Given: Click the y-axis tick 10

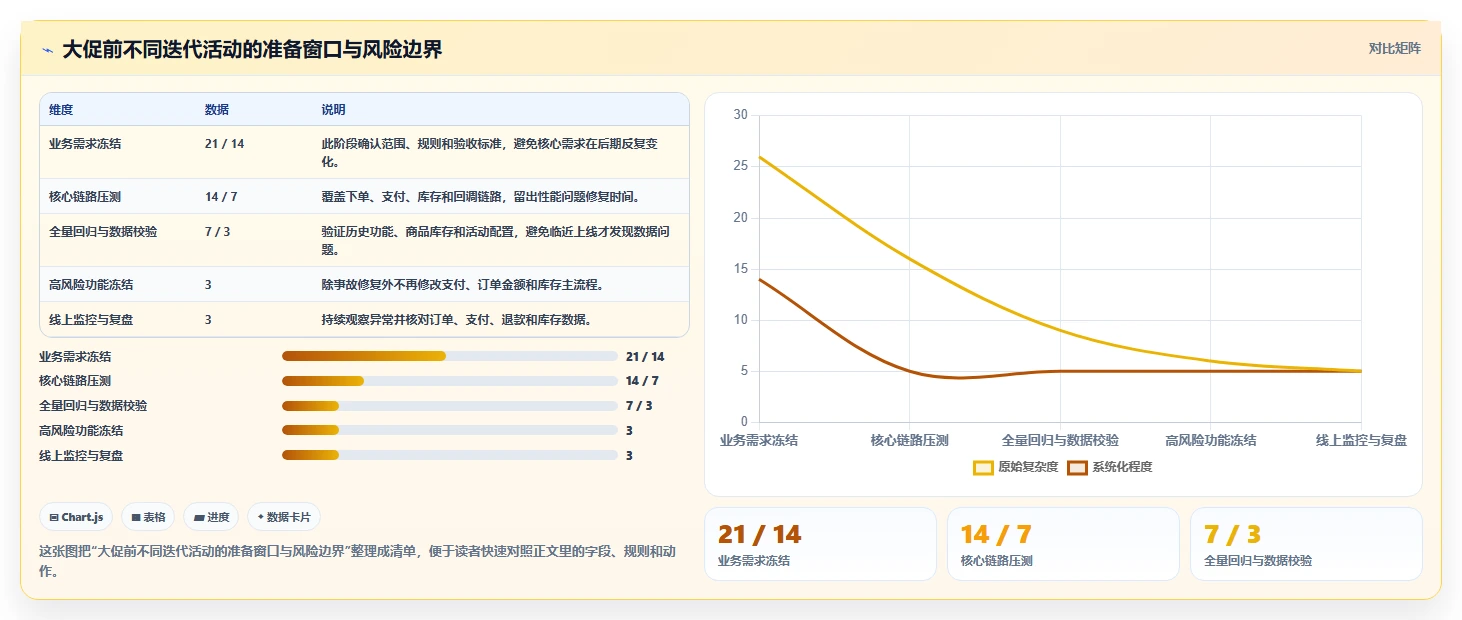Looking at the screenshot, I should (x=740, y=320).
